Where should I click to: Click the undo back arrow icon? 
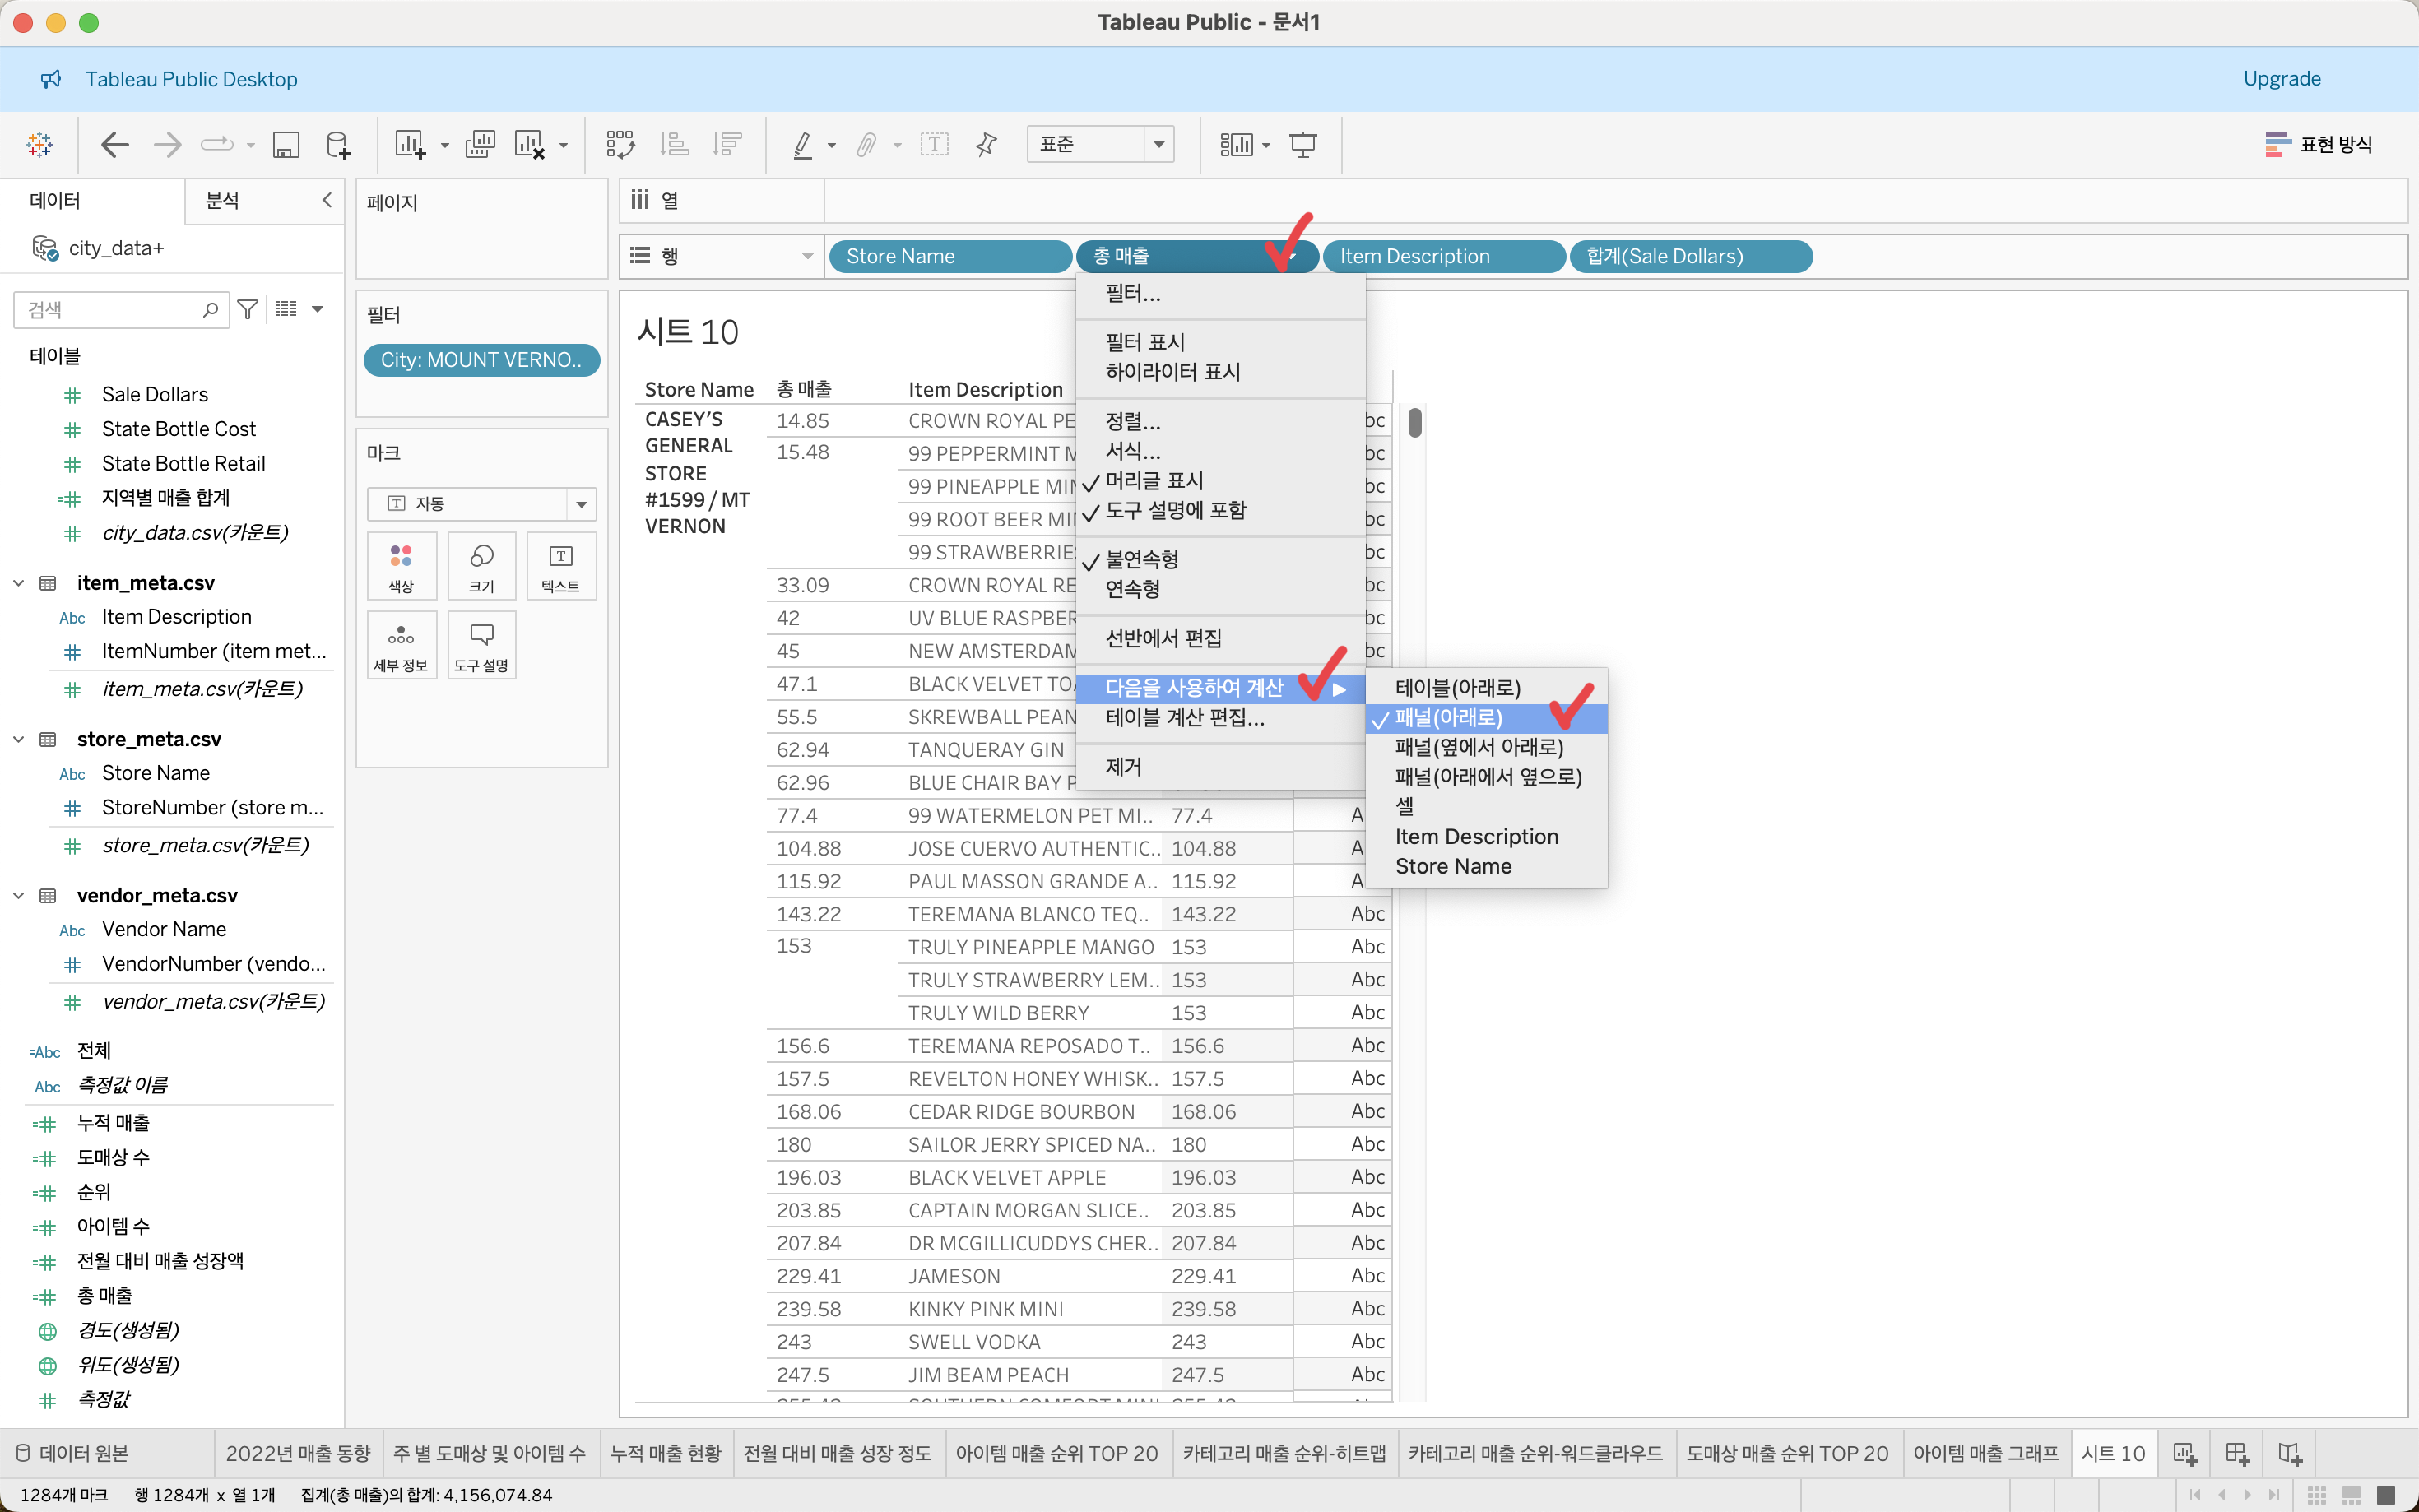(115, 145)
